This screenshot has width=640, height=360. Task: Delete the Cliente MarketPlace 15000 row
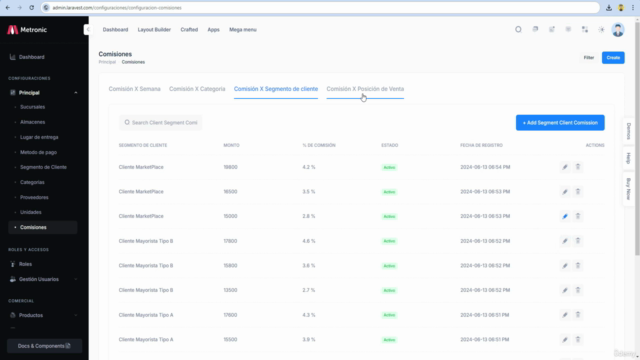(578, 216)
